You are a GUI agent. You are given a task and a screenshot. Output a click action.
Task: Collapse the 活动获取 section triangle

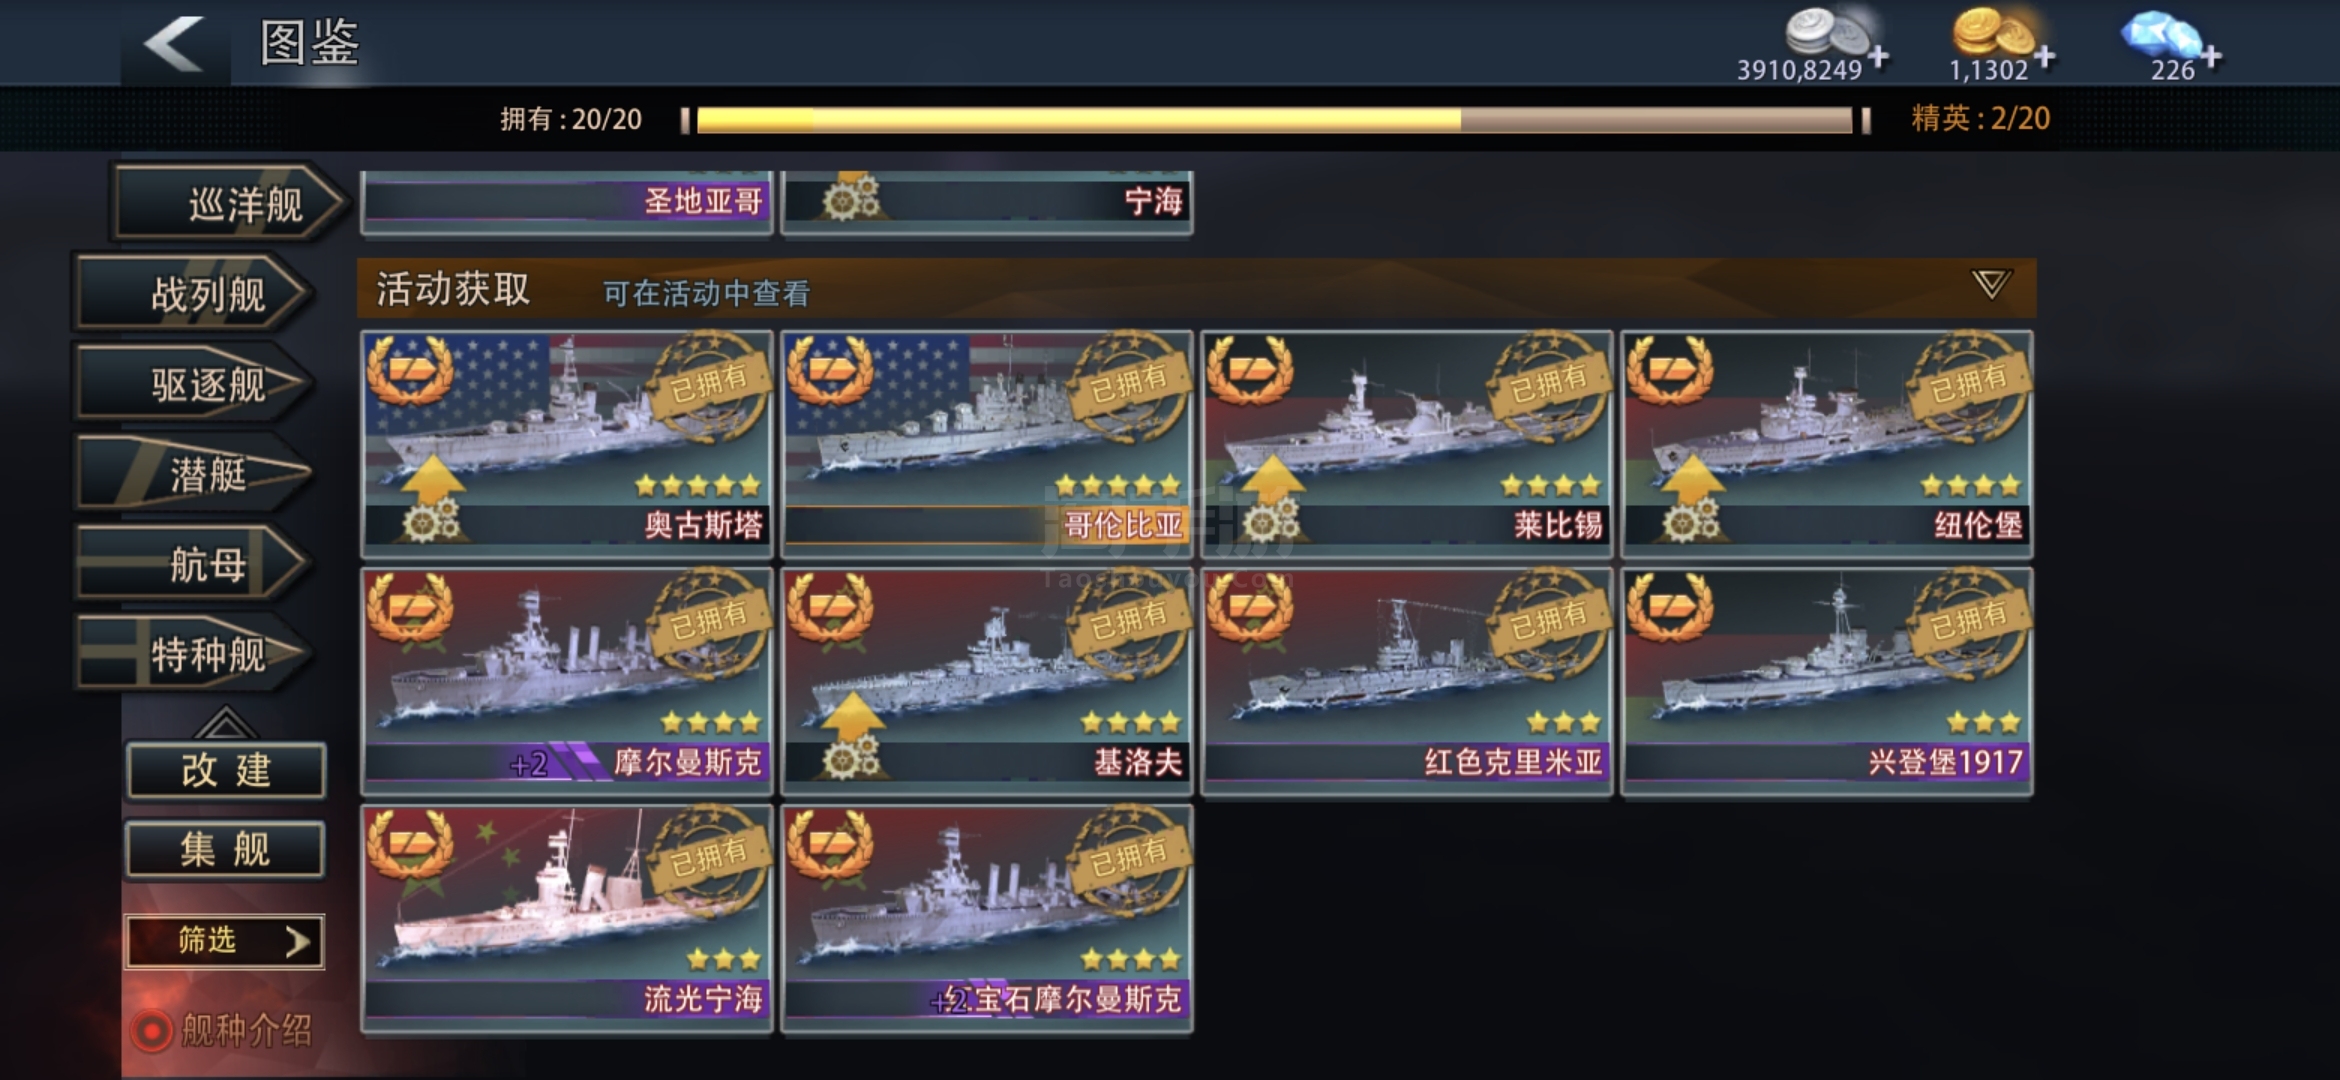1991,285
